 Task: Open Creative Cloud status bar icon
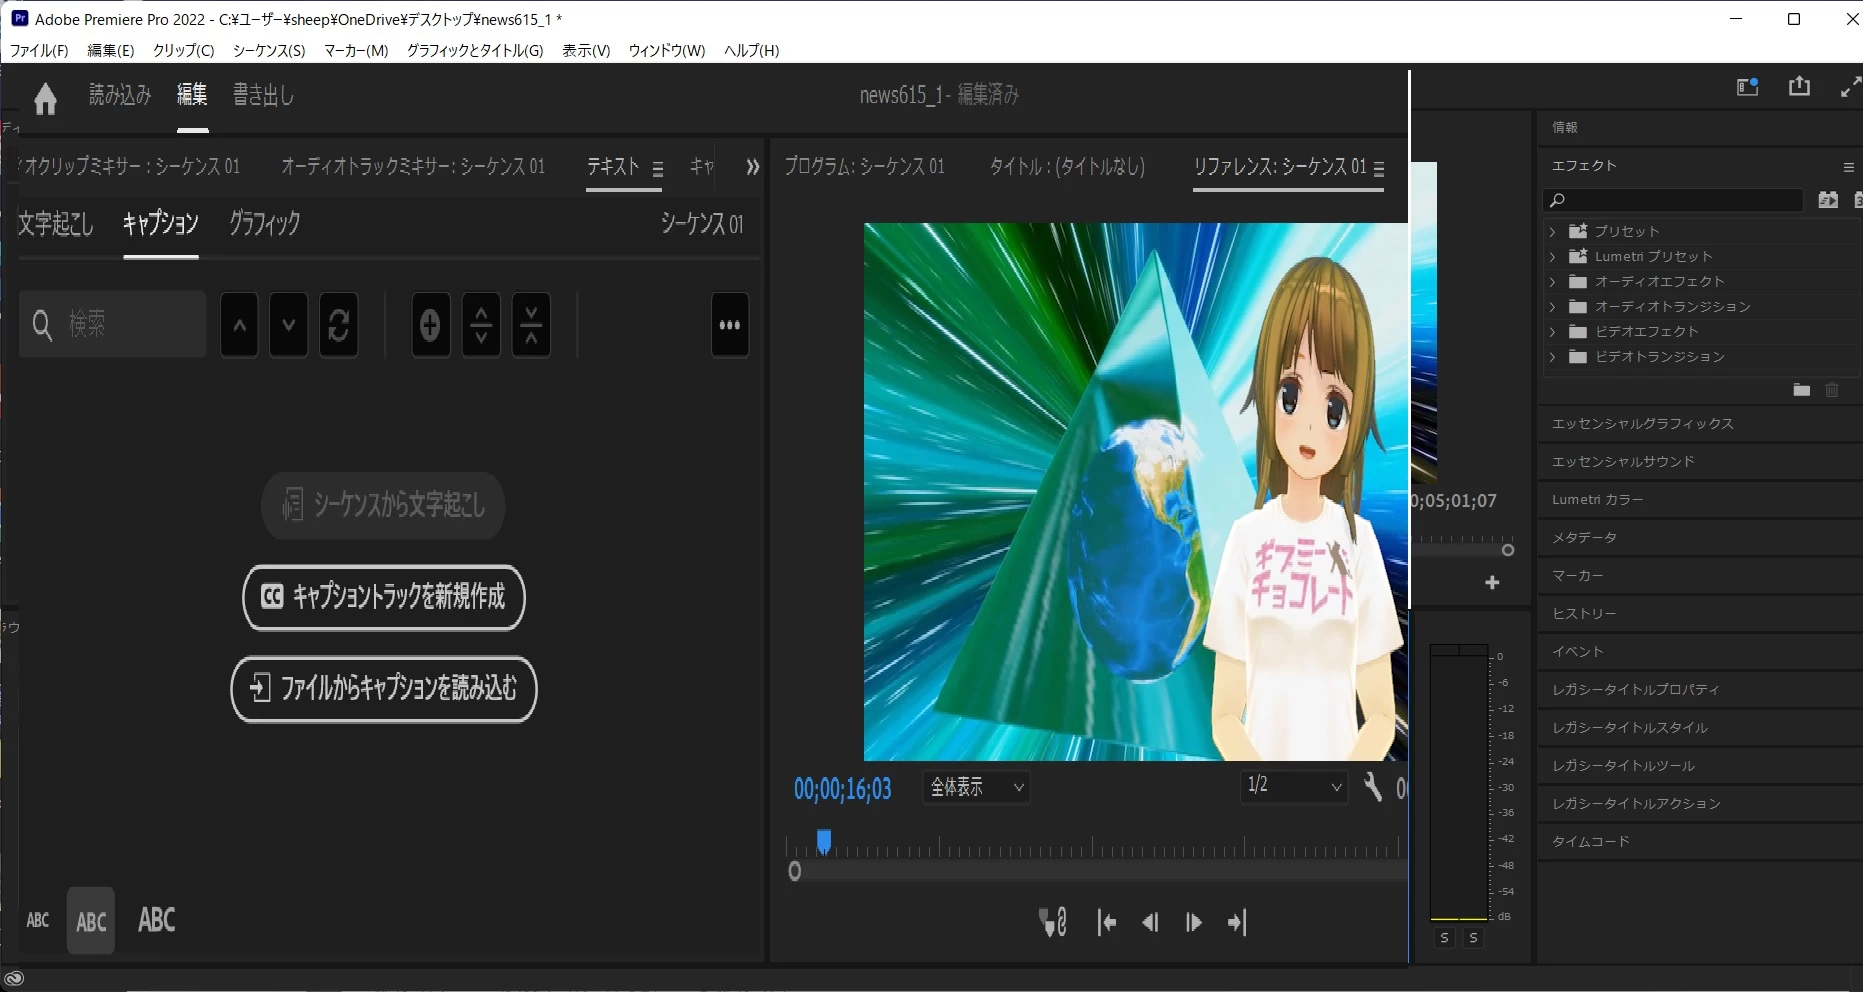point(14,979)
